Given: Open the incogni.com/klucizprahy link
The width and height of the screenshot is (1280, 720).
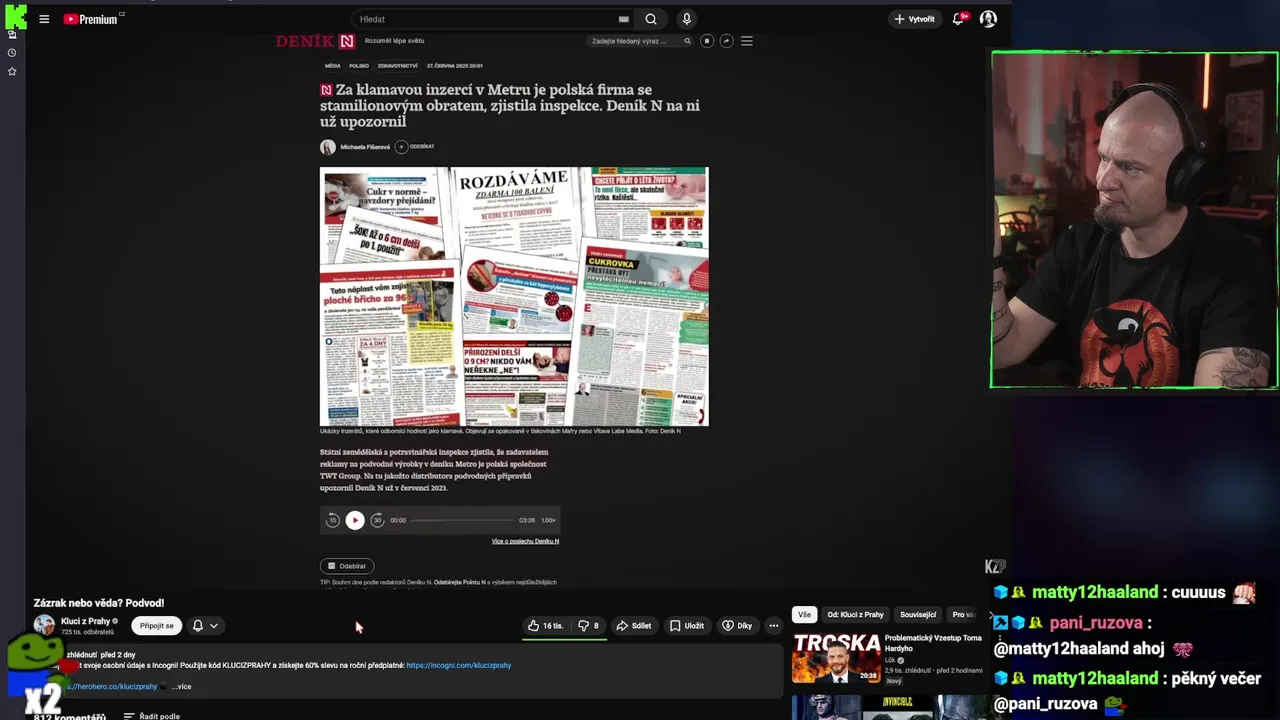Looking at the screenshot, I should (459, 665).
